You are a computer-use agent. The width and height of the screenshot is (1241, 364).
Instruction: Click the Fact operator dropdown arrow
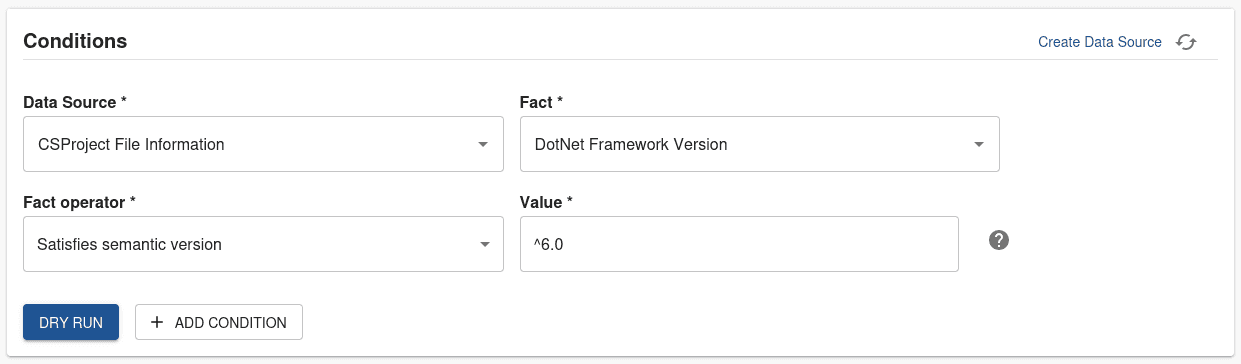click(x=483, y=244)
